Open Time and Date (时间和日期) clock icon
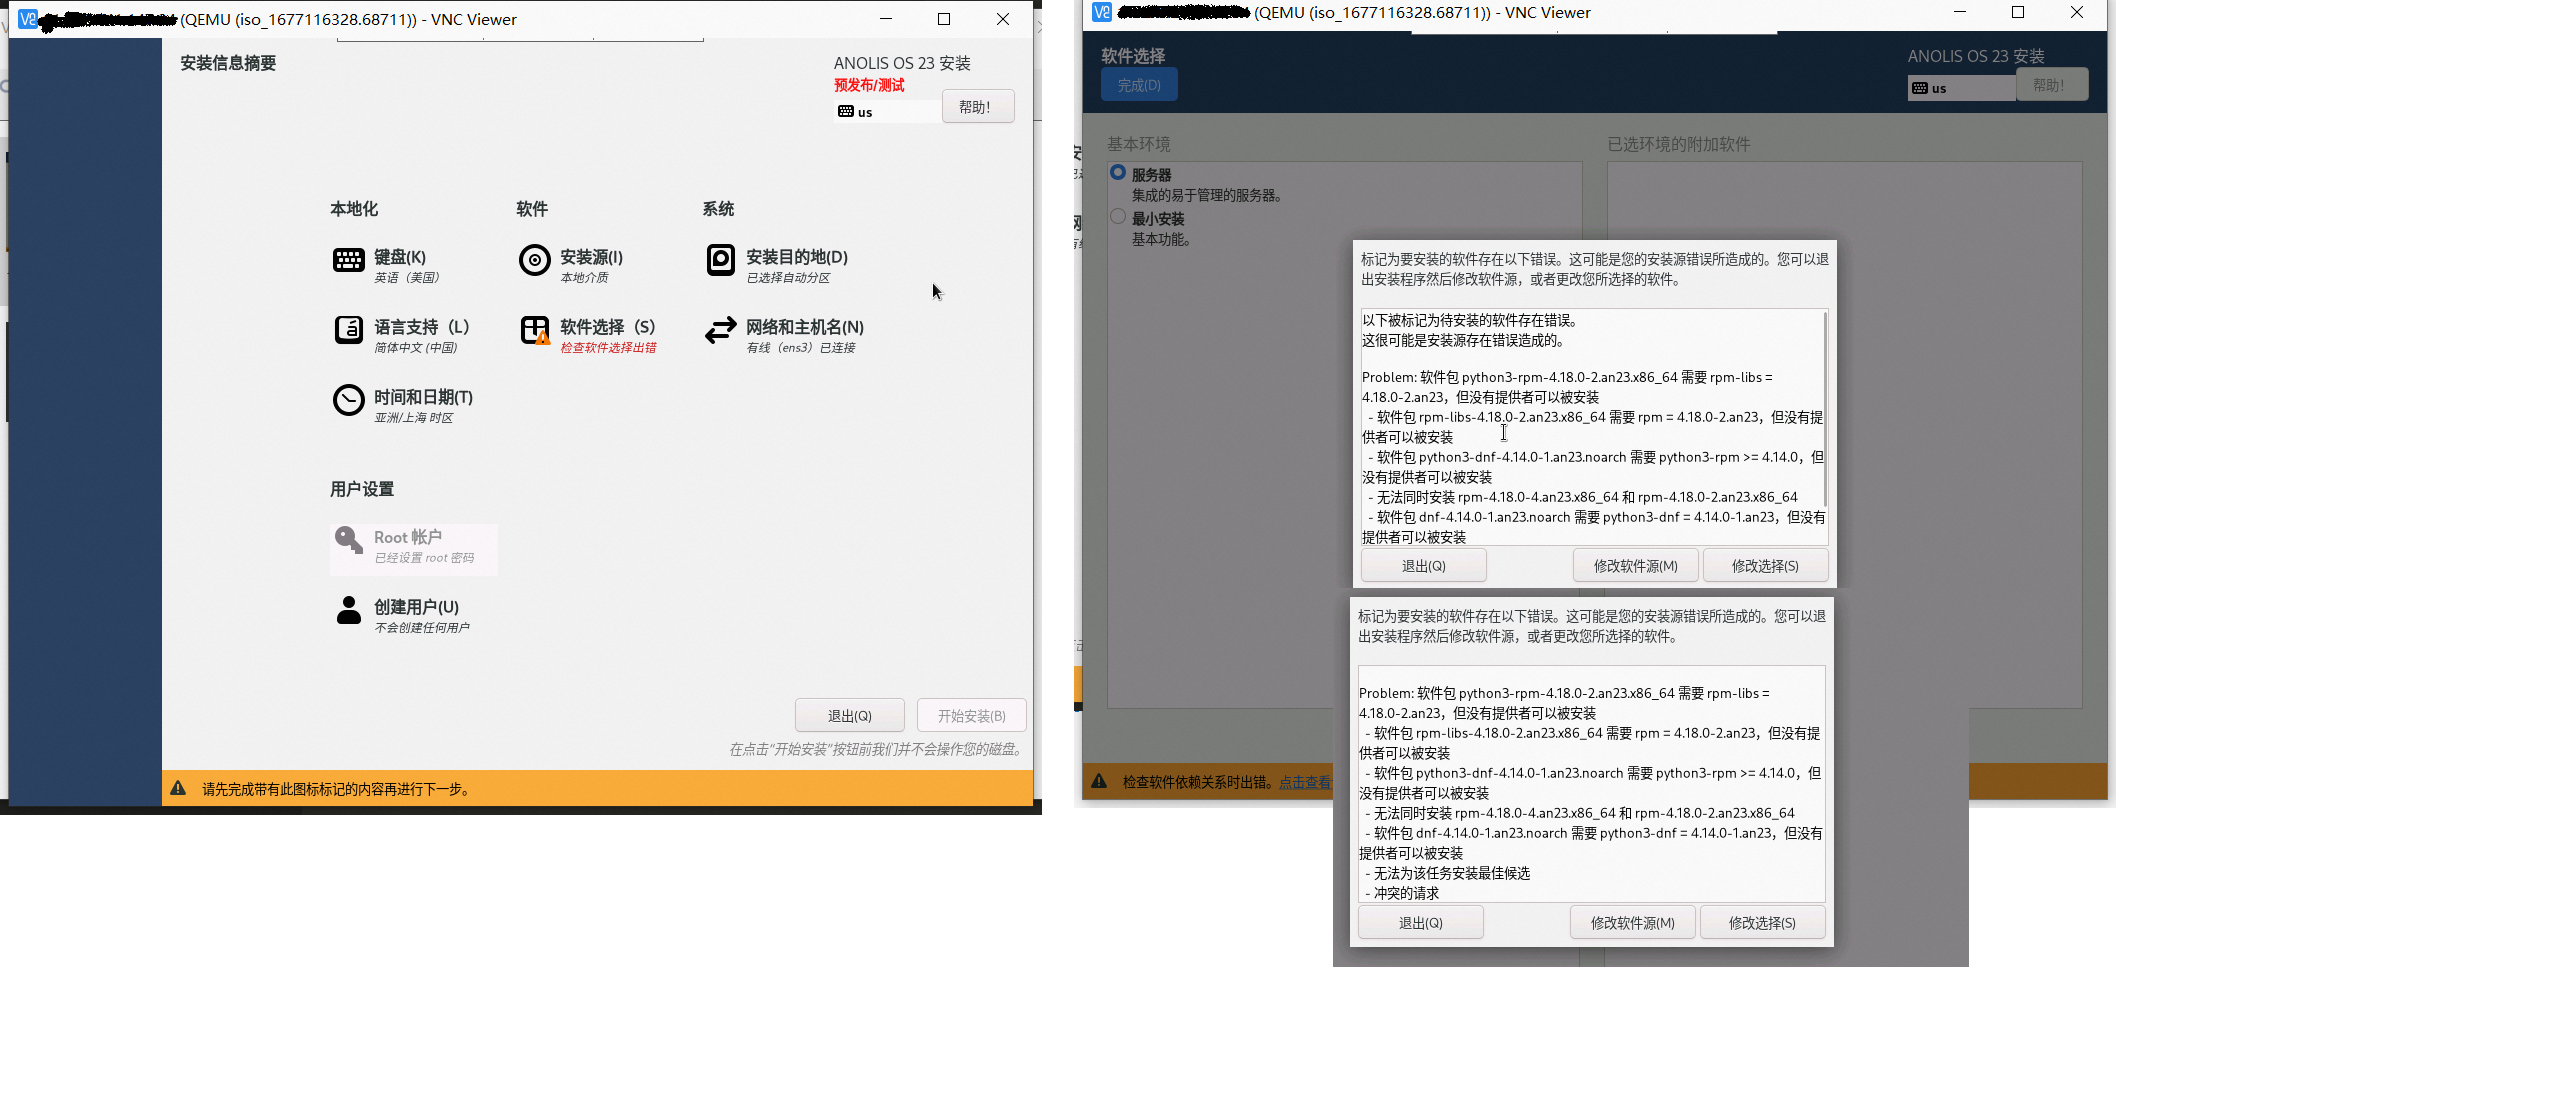Viewport: 2554px width, 1102px height. [348, 401]
